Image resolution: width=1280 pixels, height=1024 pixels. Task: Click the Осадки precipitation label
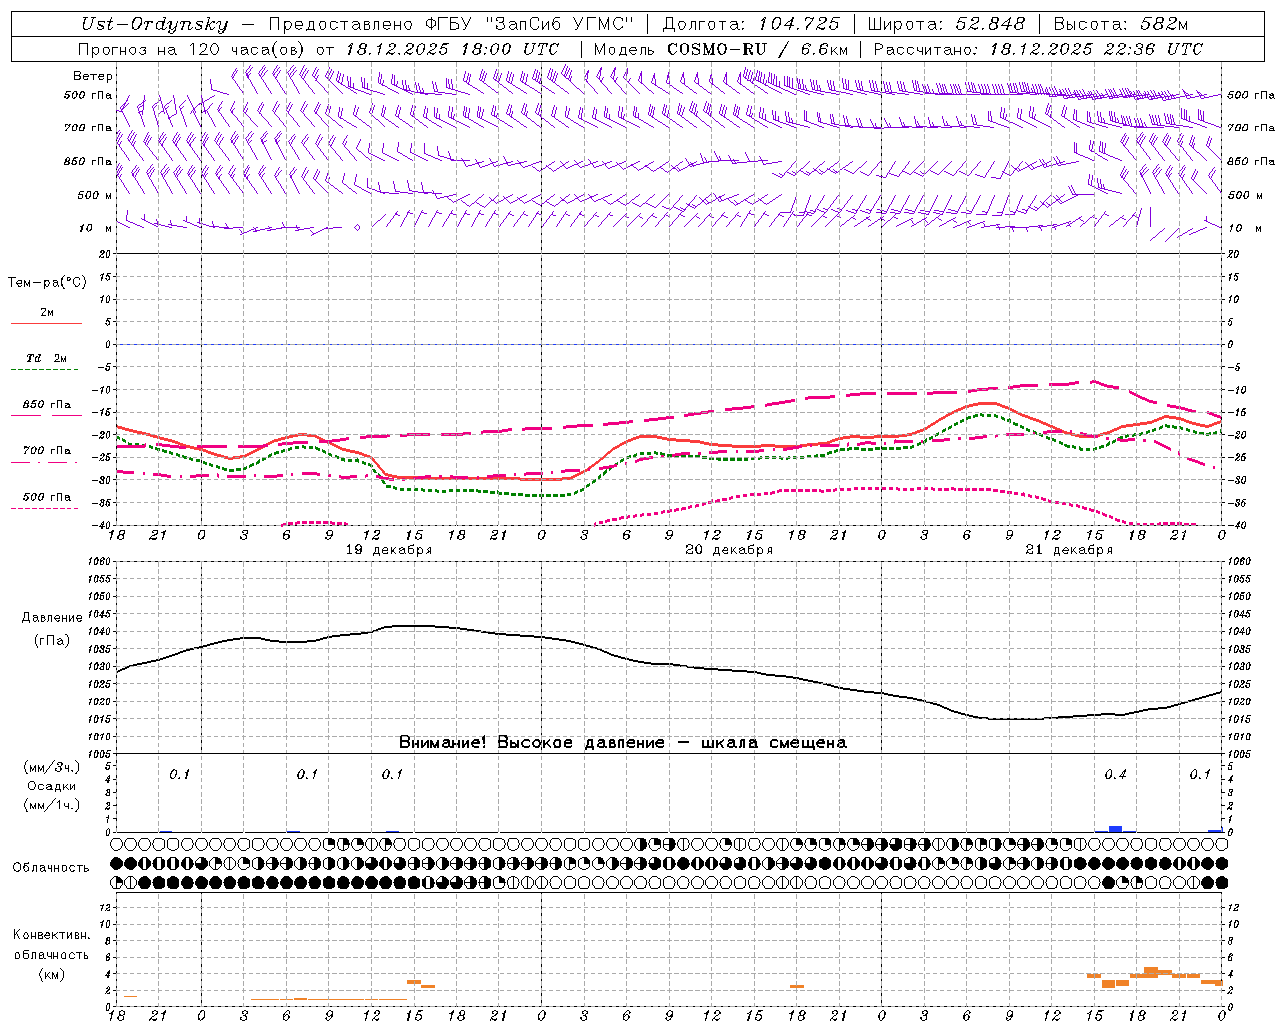(51, 786)
